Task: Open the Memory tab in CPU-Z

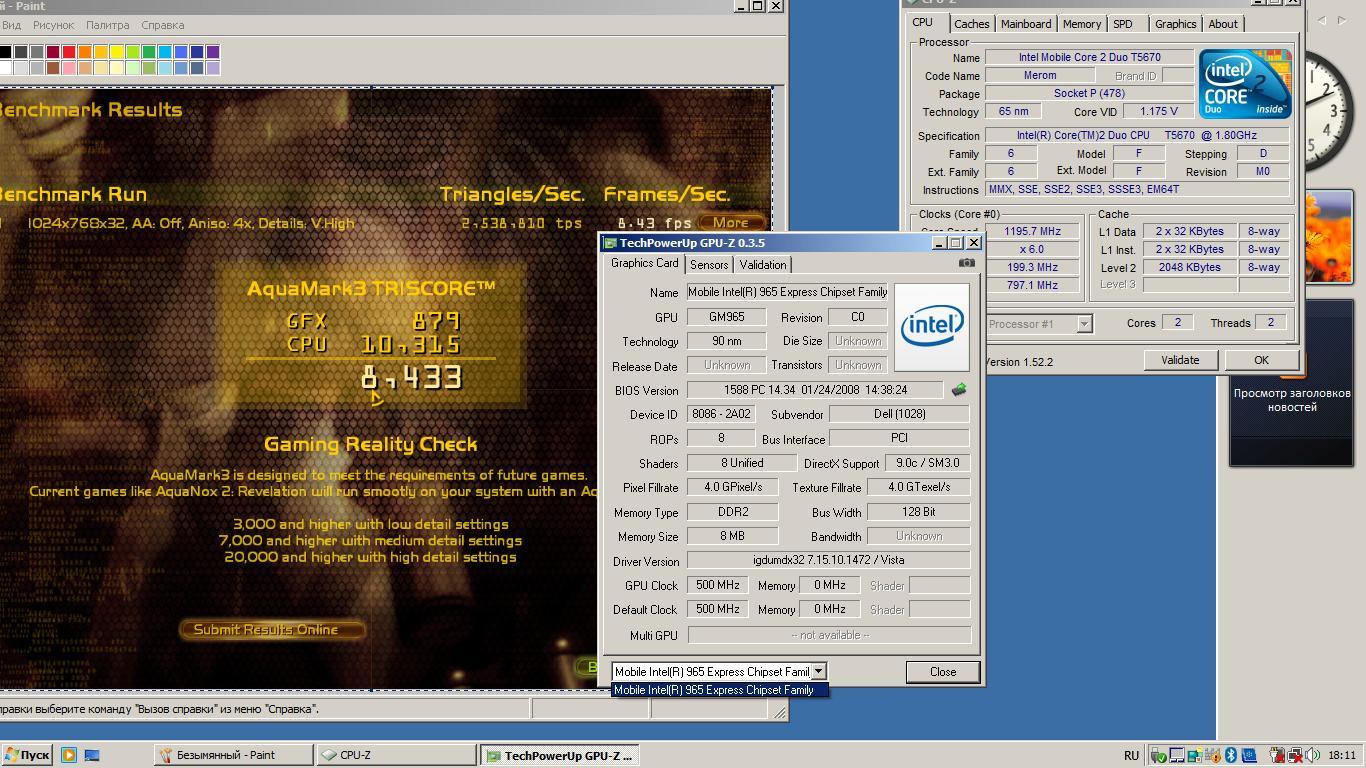Action: (1082, 24)
